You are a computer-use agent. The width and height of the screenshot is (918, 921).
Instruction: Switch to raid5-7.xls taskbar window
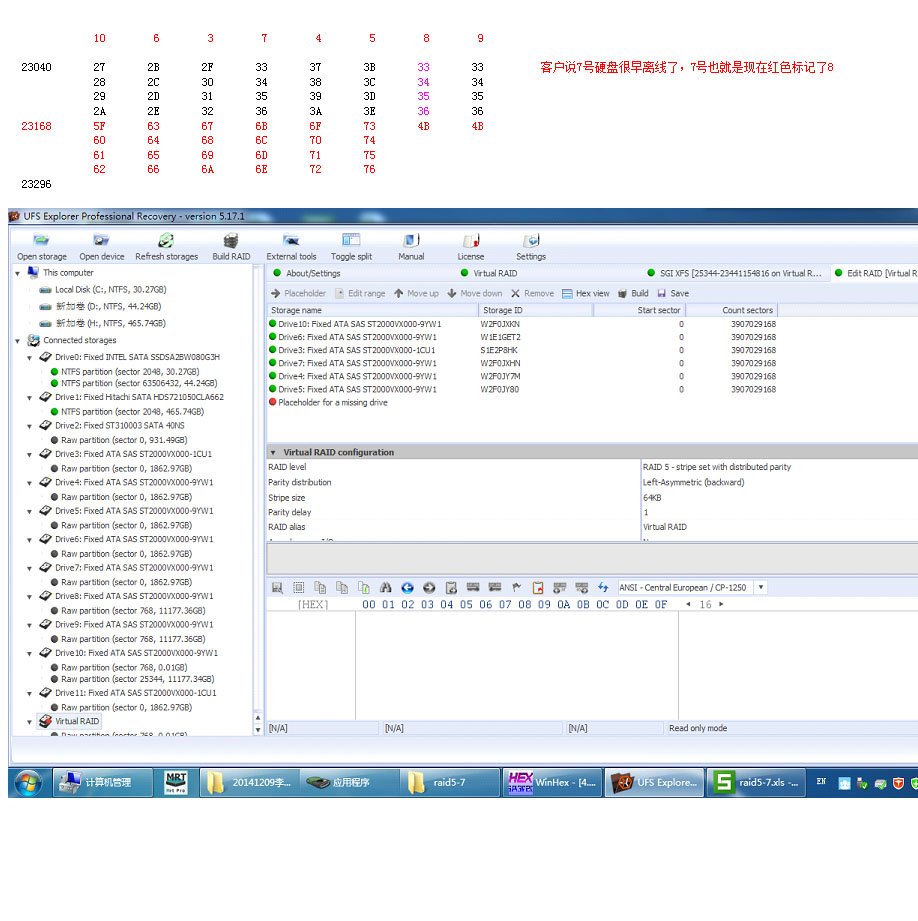coord(755,782)
